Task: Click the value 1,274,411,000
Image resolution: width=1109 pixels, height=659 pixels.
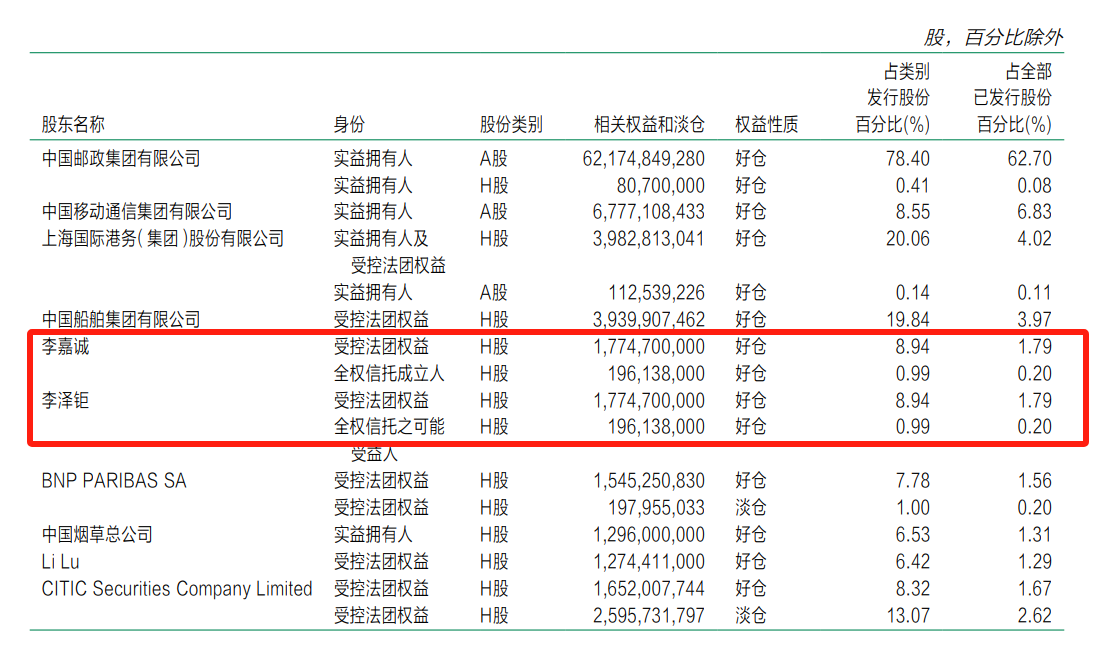Action: pyautogui.click(x=649, y=561)
